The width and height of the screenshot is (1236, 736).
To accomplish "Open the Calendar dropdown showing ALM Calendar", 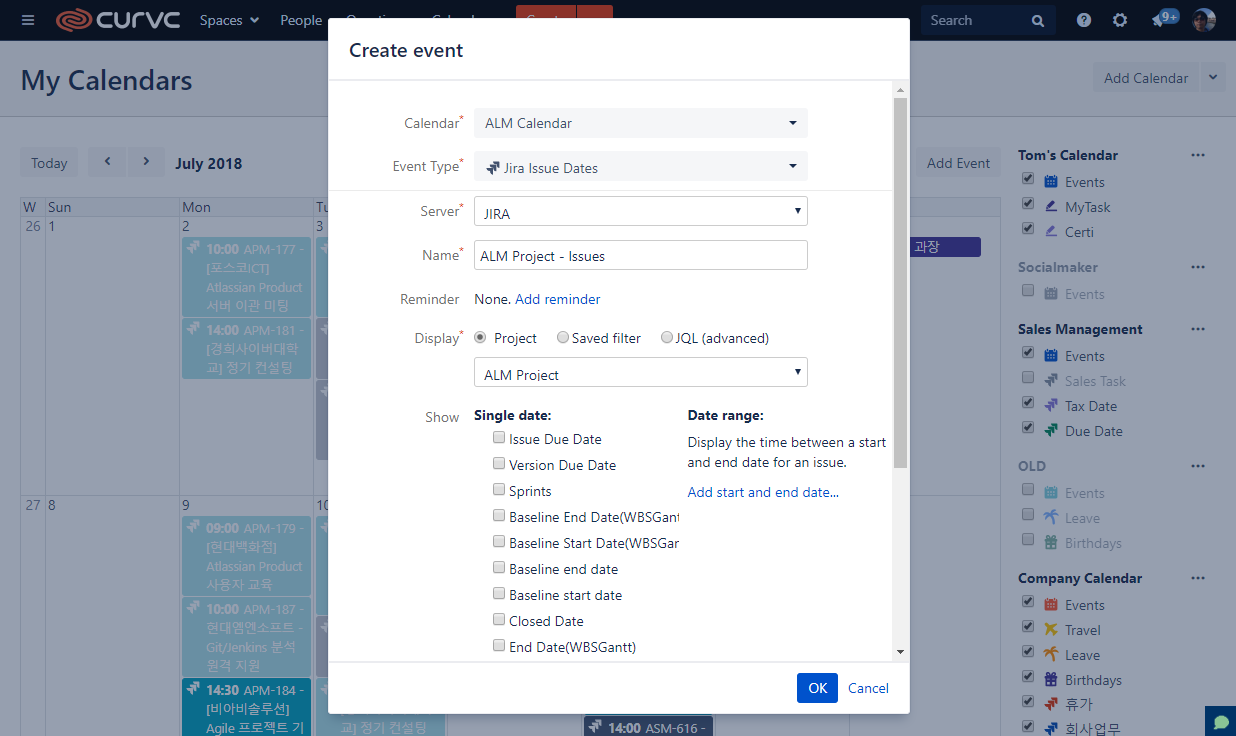I will coord(640,123).
